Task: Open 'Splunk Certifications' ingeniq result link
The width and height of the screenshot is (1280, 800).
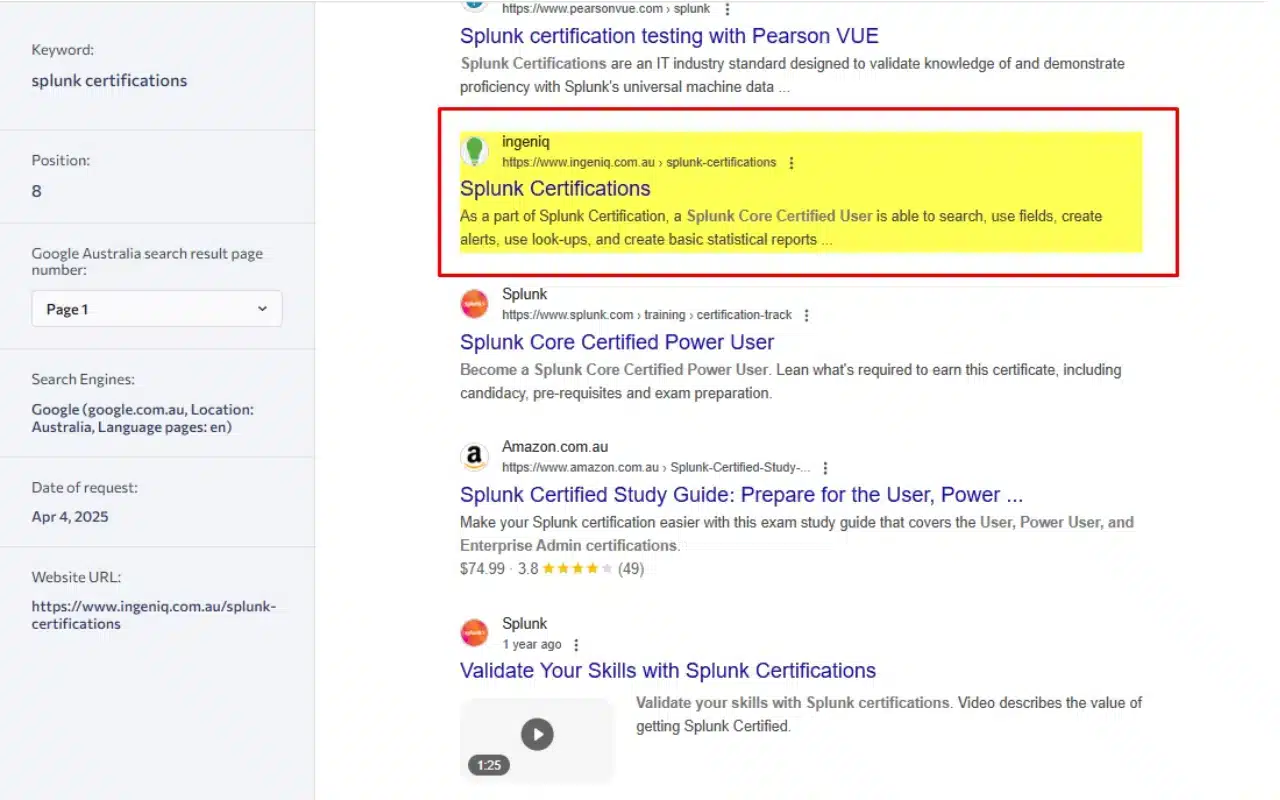Action: [x=555, y=189]
